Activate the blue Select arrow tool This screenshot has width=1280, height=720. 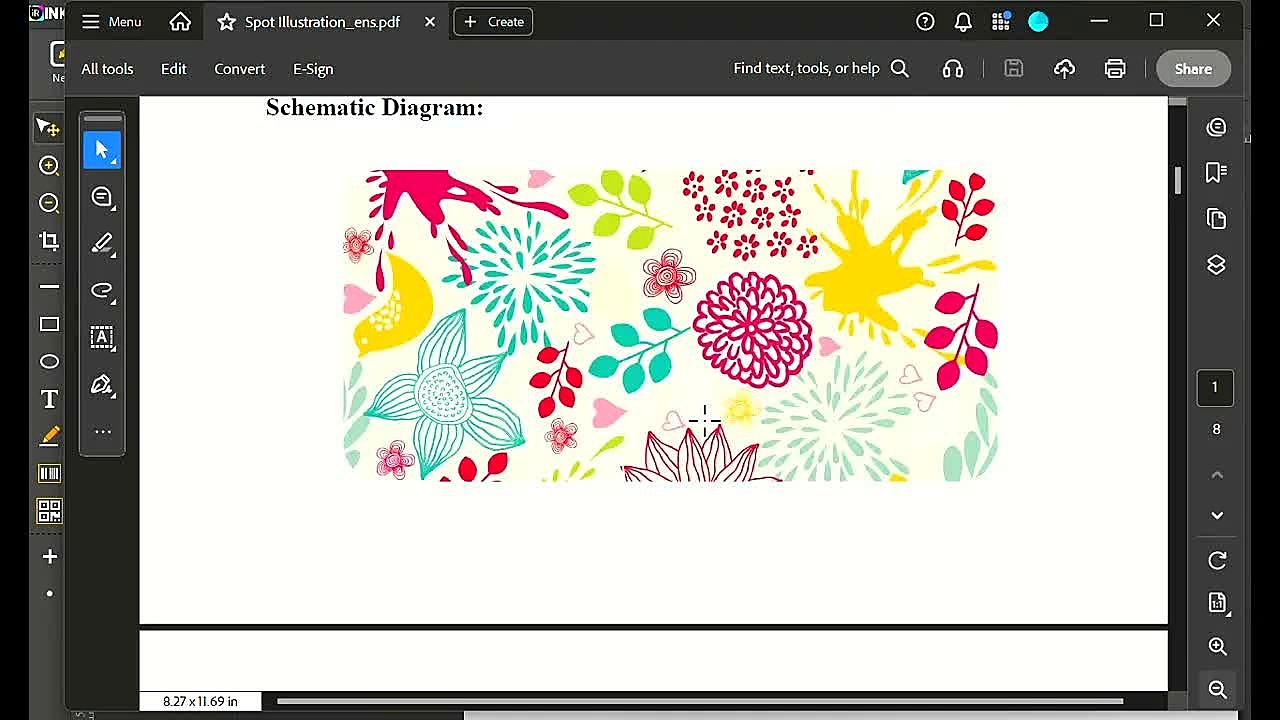pyautogui.click(x=102, y=150)
